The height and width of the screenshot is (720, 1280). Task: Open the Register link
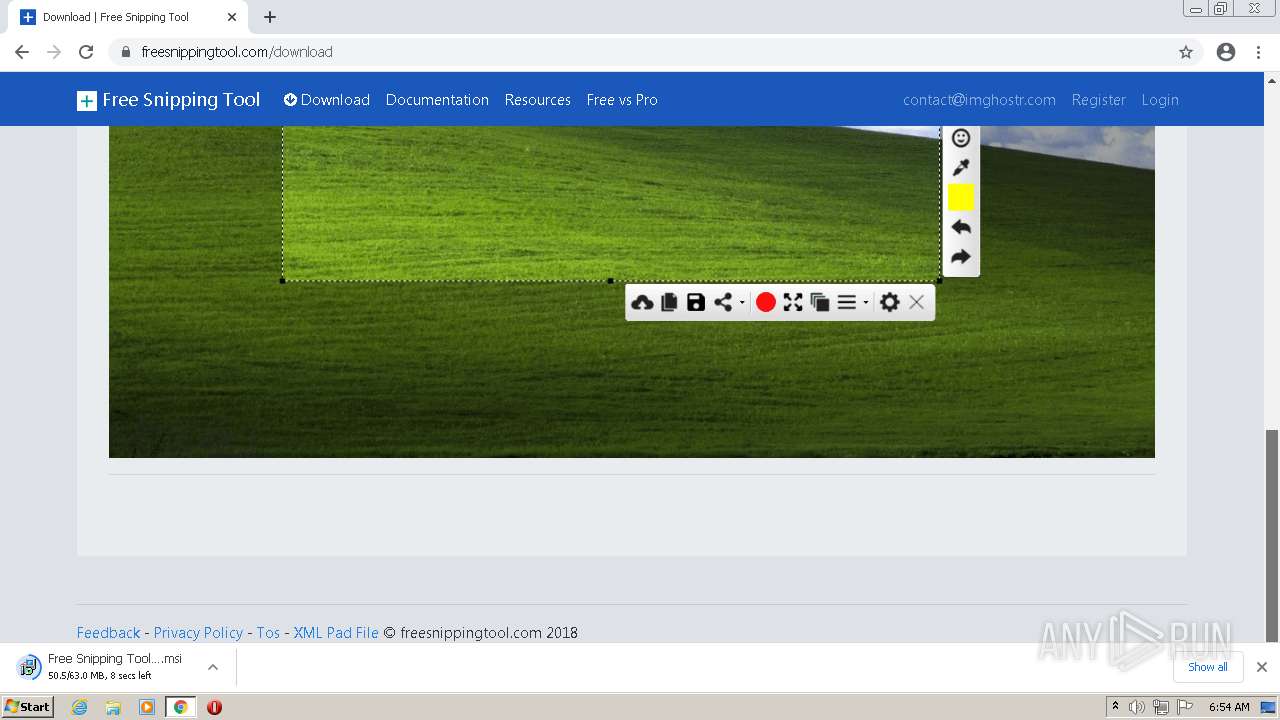pos(1098,100)
